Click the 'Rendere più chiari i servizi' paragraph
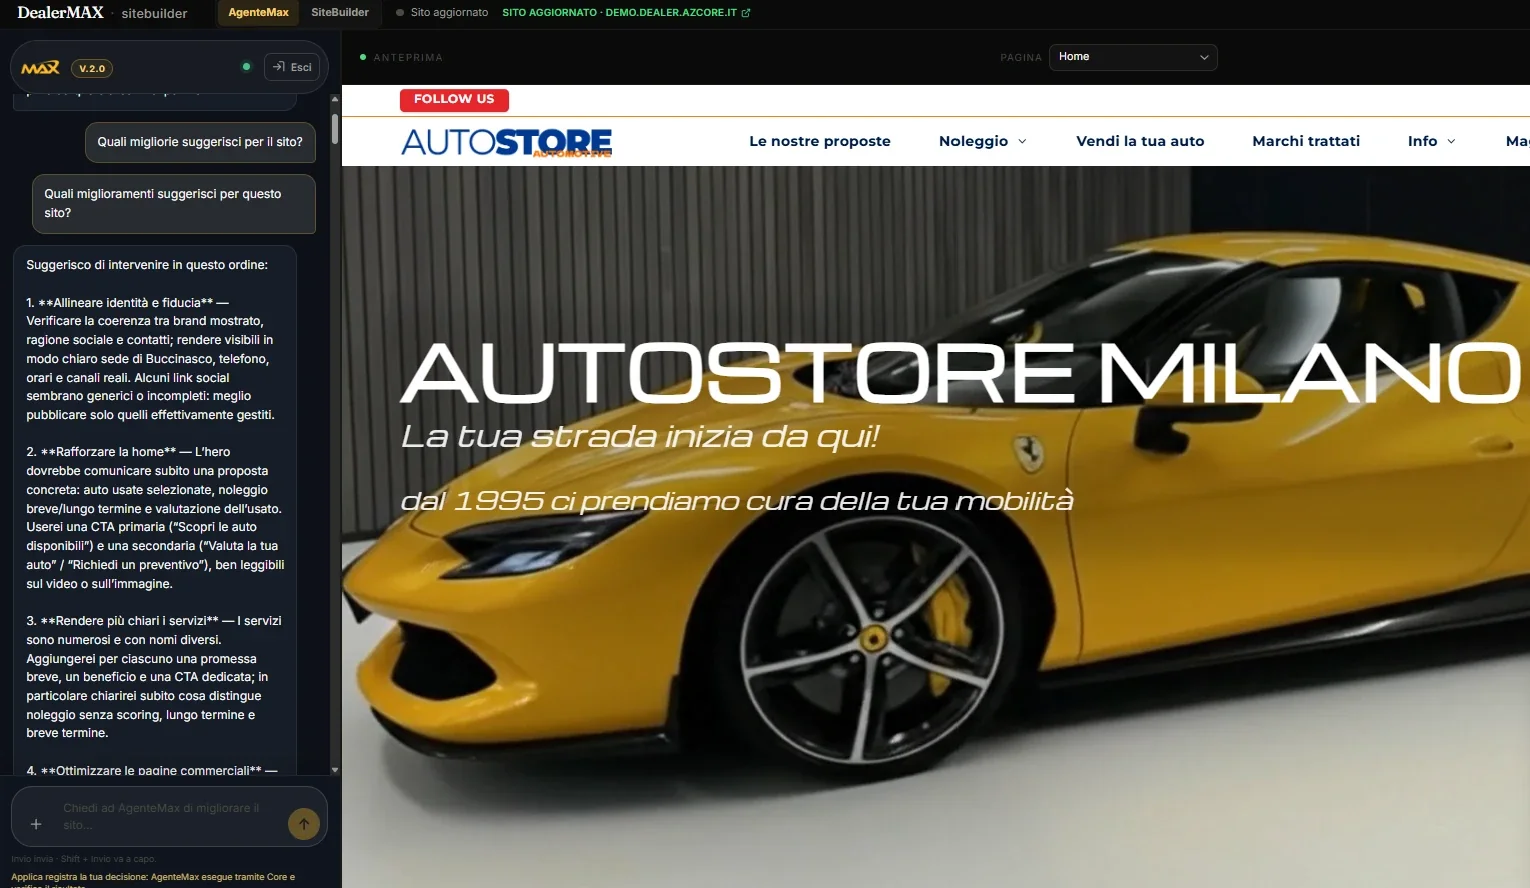Screen dimensions: 1530x888 [156, 677]
